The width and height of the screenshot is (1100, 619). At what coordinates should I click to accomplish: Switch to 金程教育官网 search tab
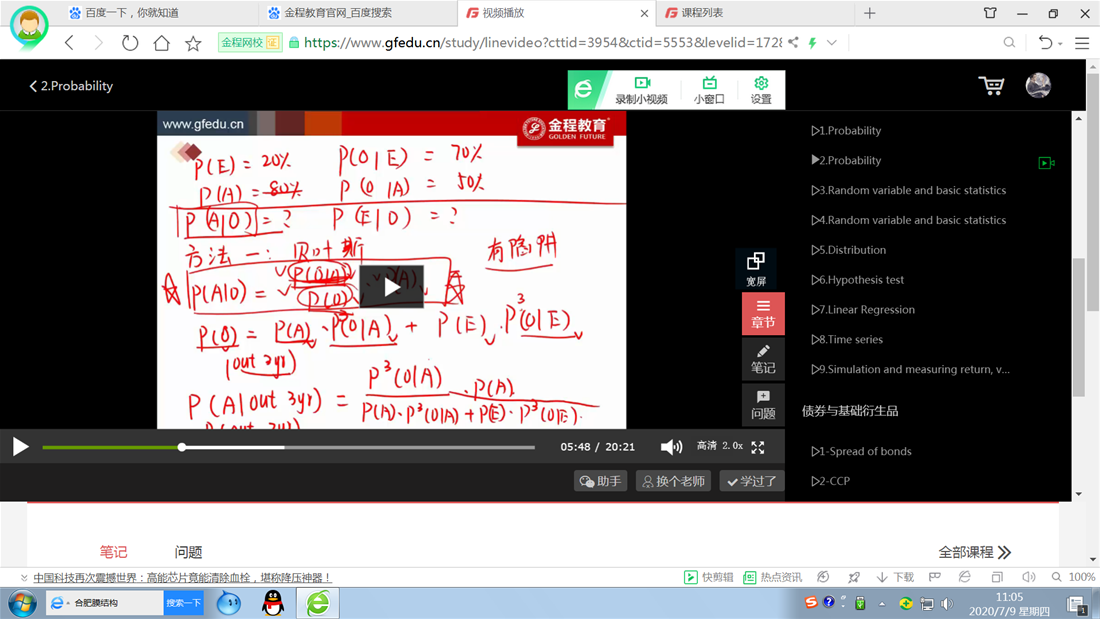[x=358, y=13]
